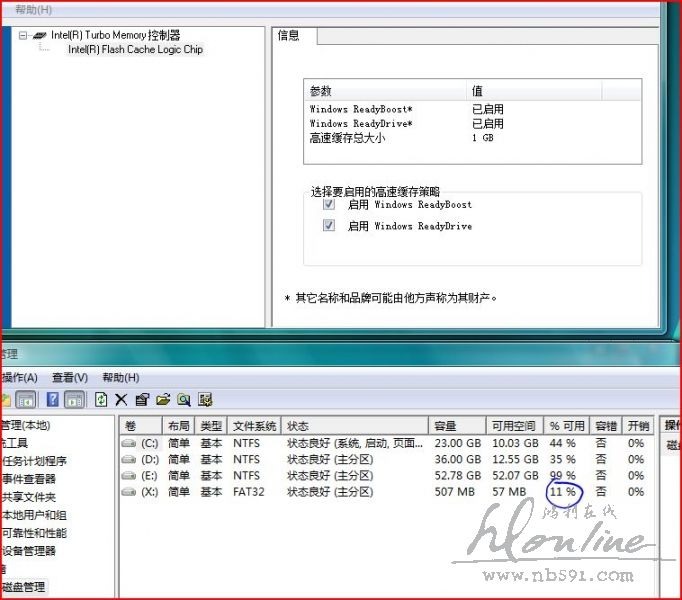Click the Refresh icon in disk management toolbar

[101, 400]
